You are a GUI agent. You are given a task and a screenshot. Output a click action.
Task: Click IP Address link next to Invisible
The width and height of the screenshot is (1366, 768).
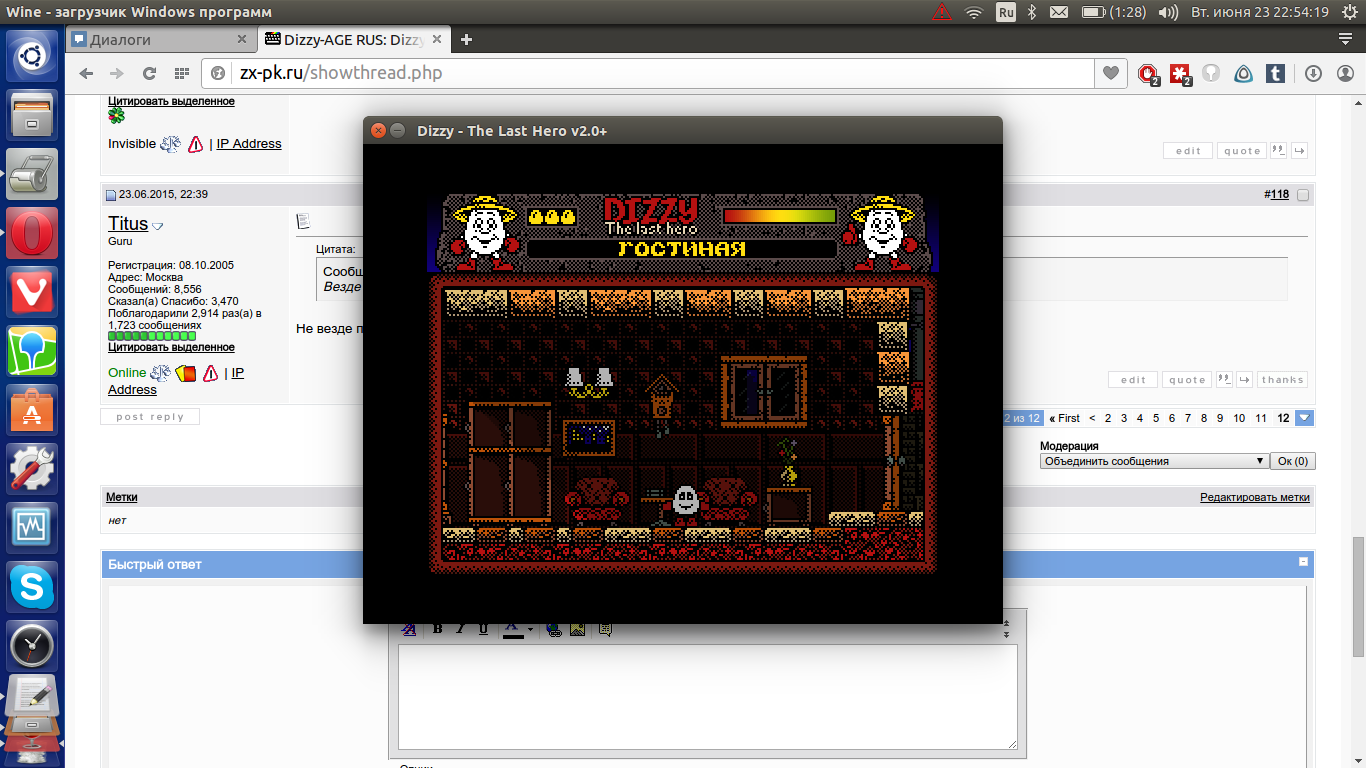tap(249, 144)
